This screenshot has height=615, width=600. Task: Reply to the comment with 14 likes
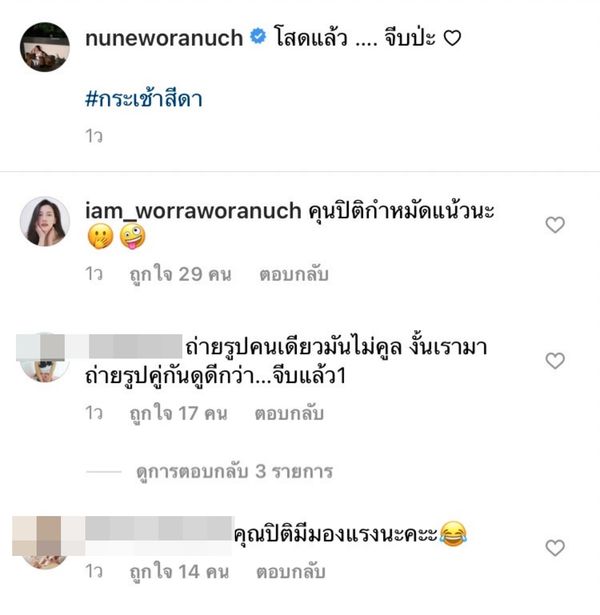[291, 572]
